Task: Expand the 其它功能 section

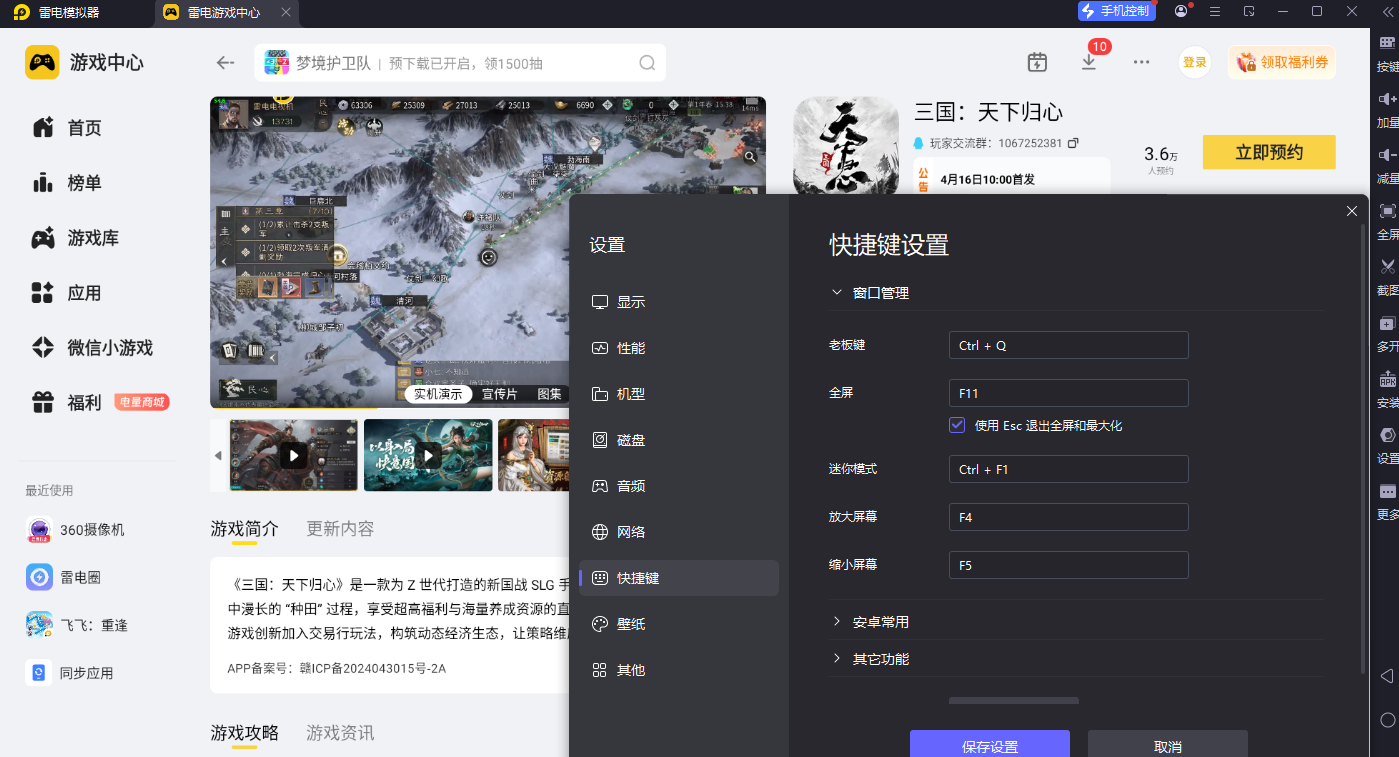Action: click(837, 659)
